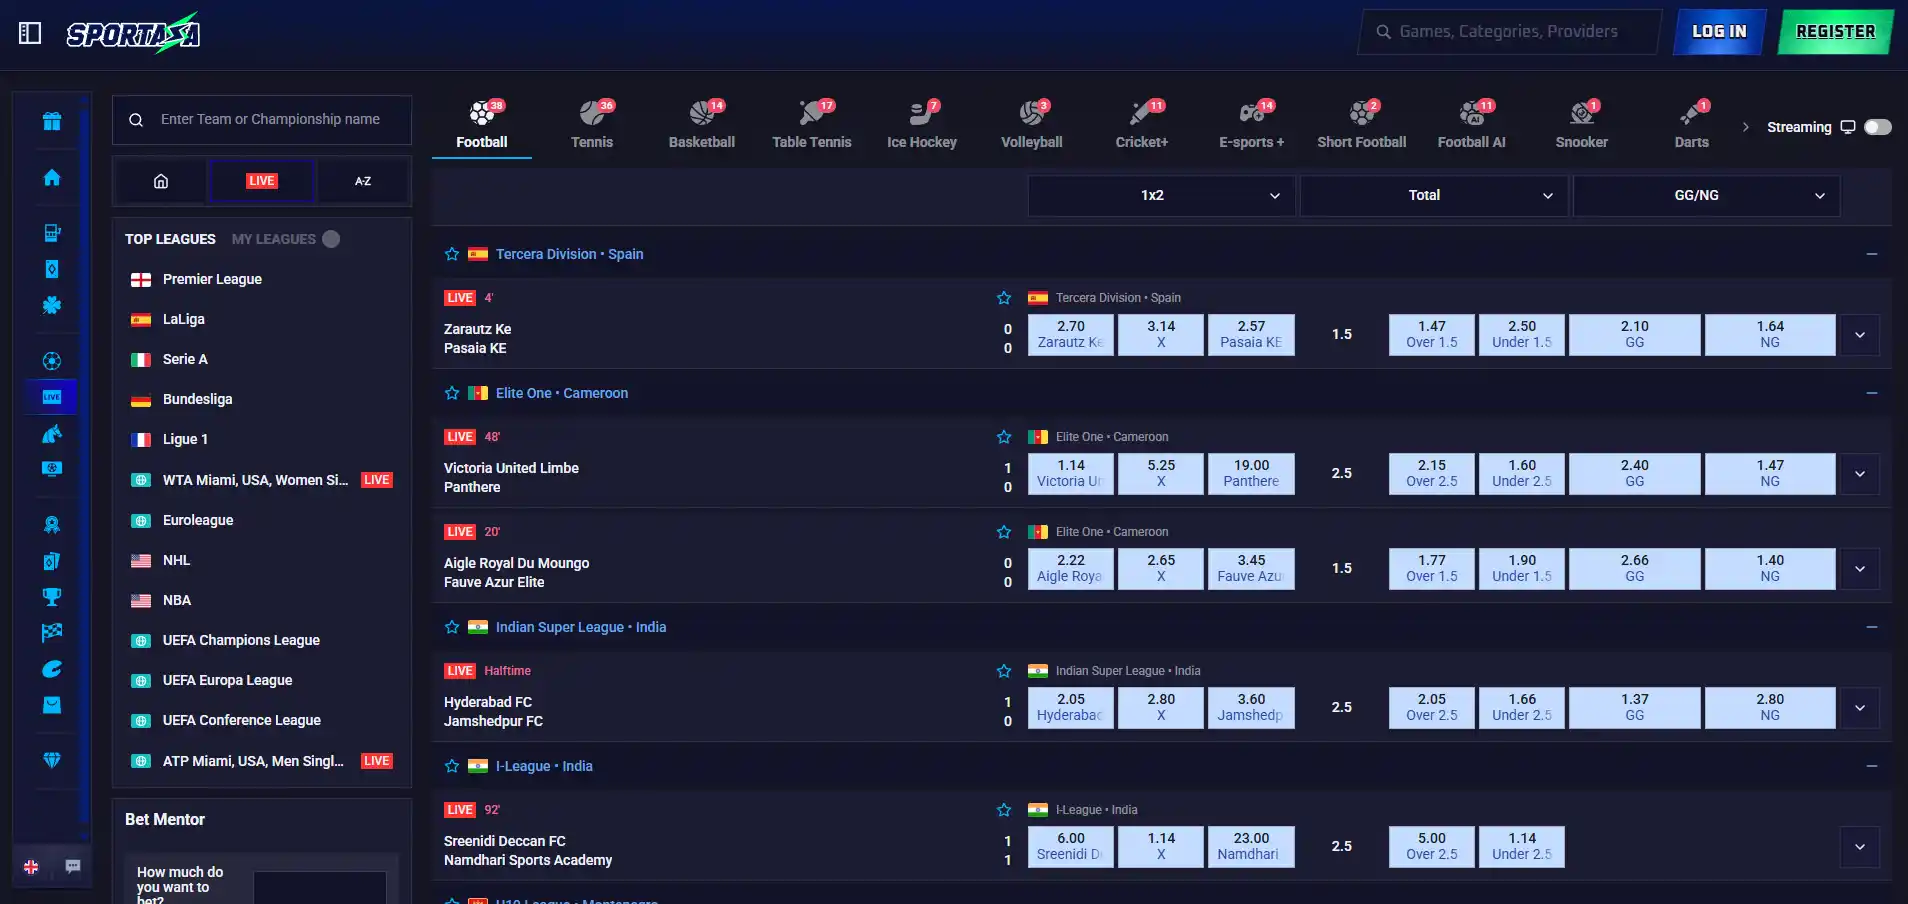Click the REGISTER button
Image resolution: width=1908 pixels, height=904 pixels.
tap(1835, 32)
